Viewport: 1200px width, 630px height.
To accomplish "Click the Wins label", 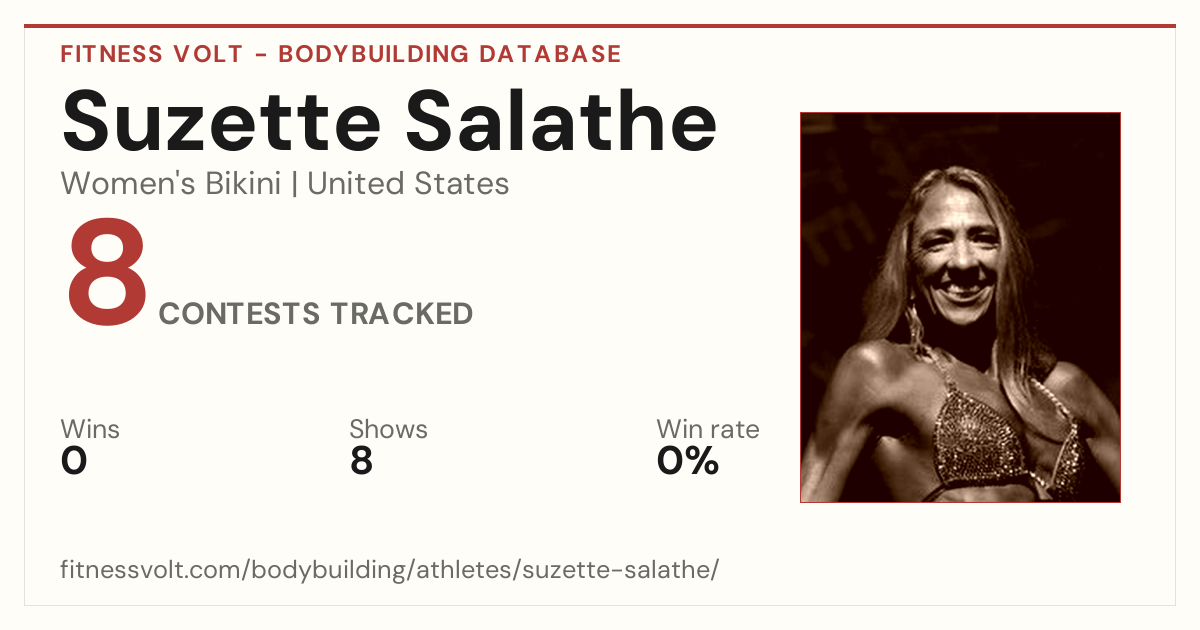I will click(90, 429).
